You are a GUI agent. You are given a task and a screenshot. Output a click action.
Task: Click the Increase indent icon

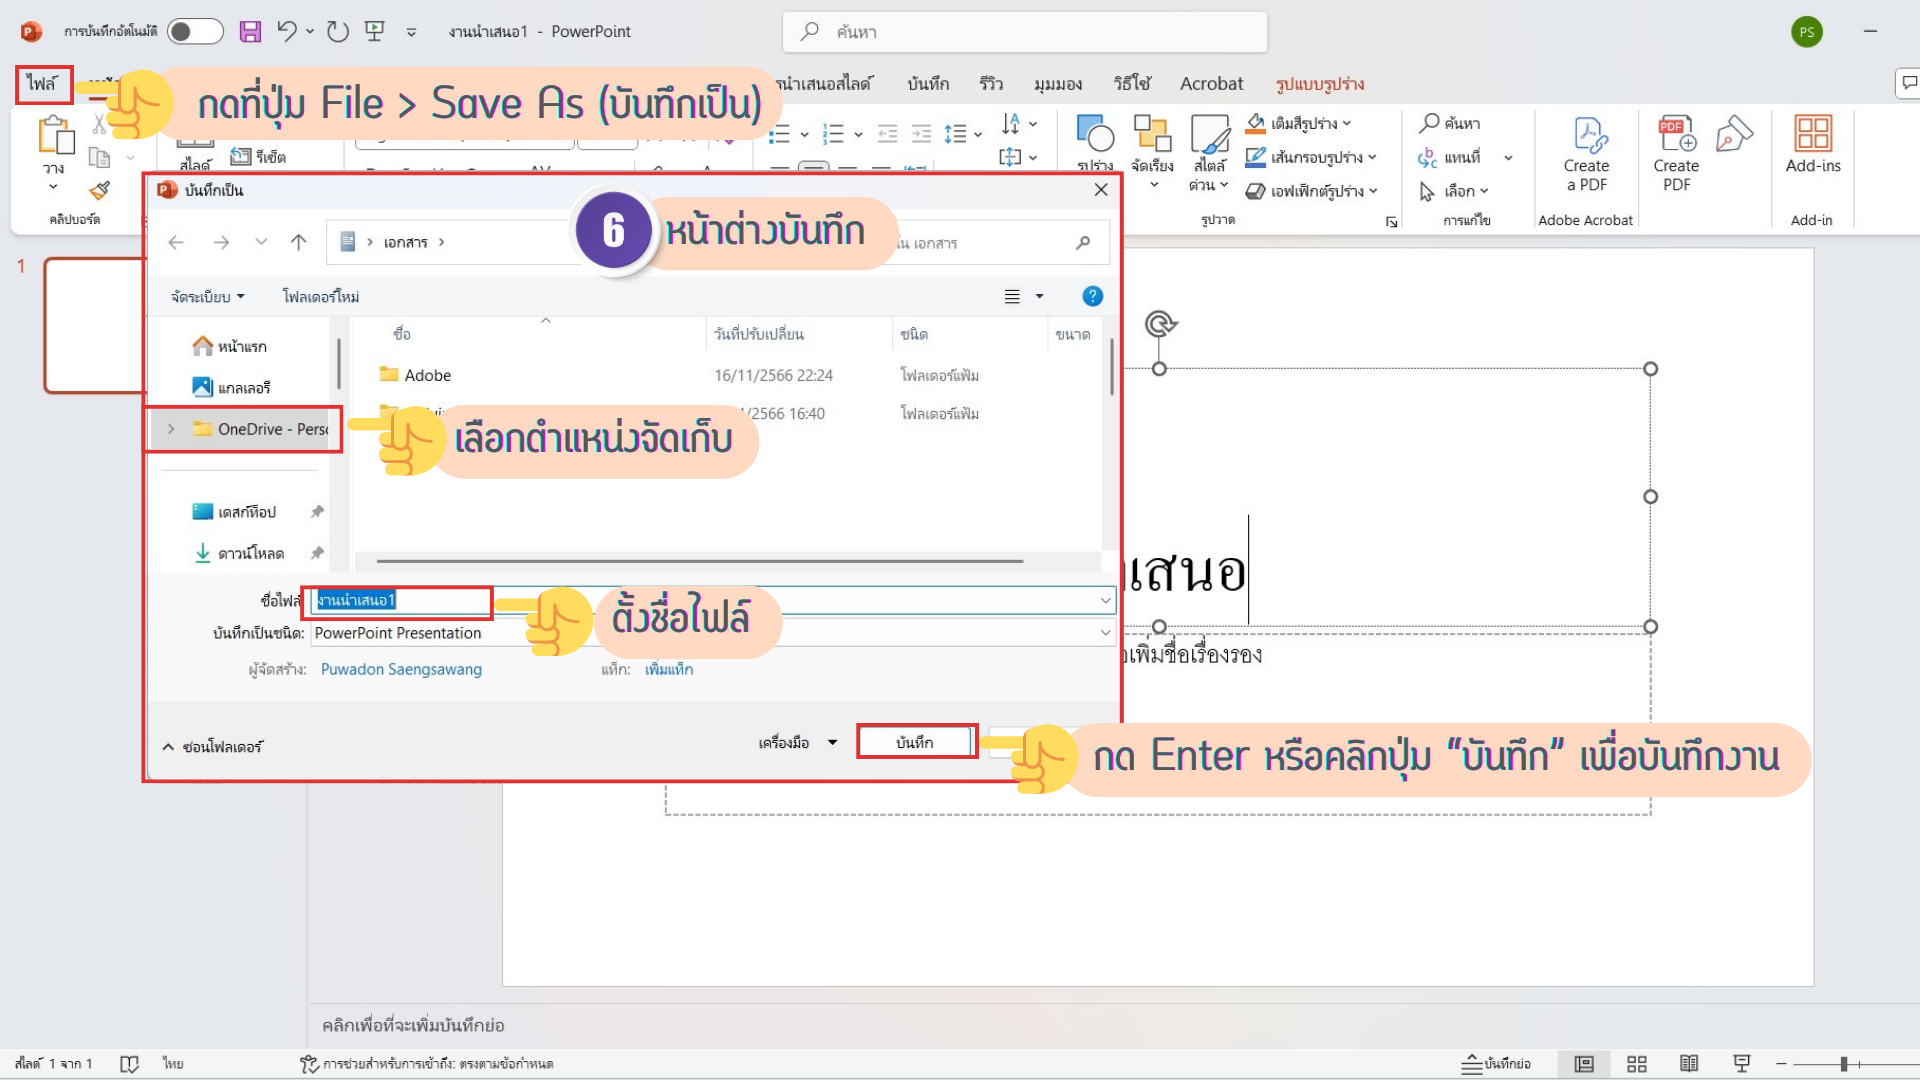[x=922, y=134]
